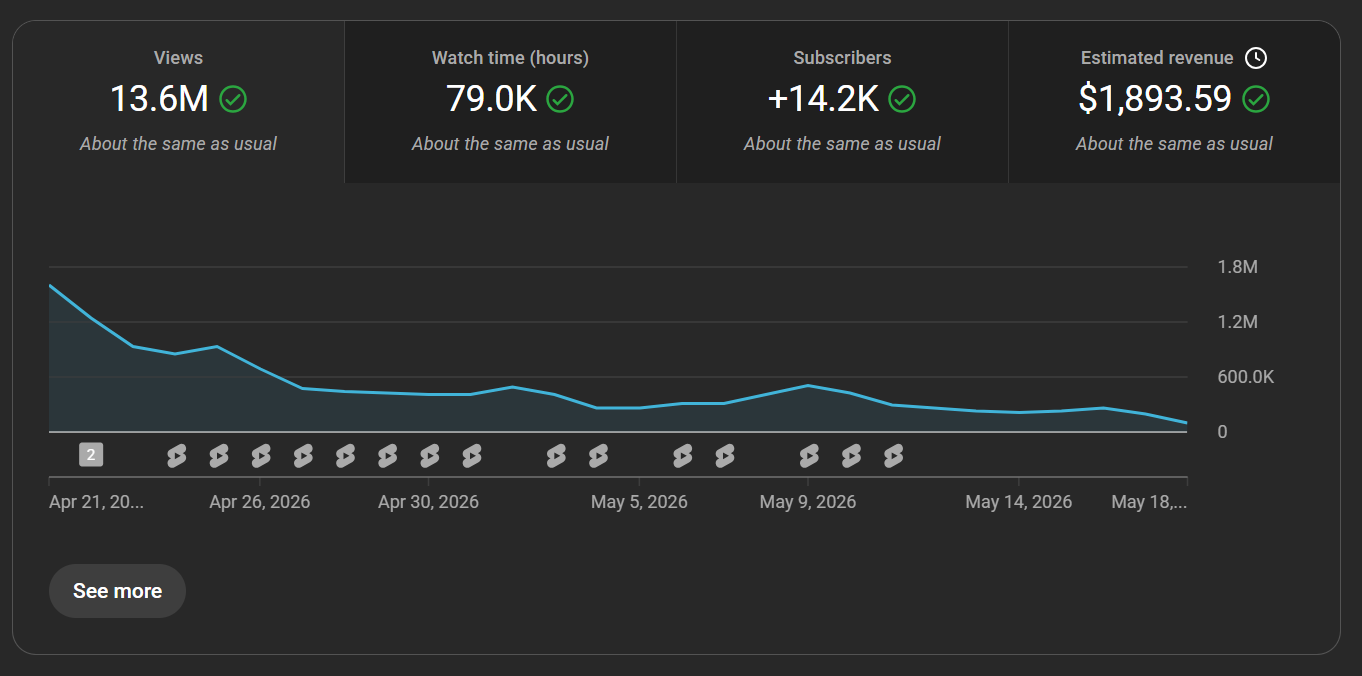Click the See more button
The height and width of the screenshot is (676, 1362).
point(117,591)
